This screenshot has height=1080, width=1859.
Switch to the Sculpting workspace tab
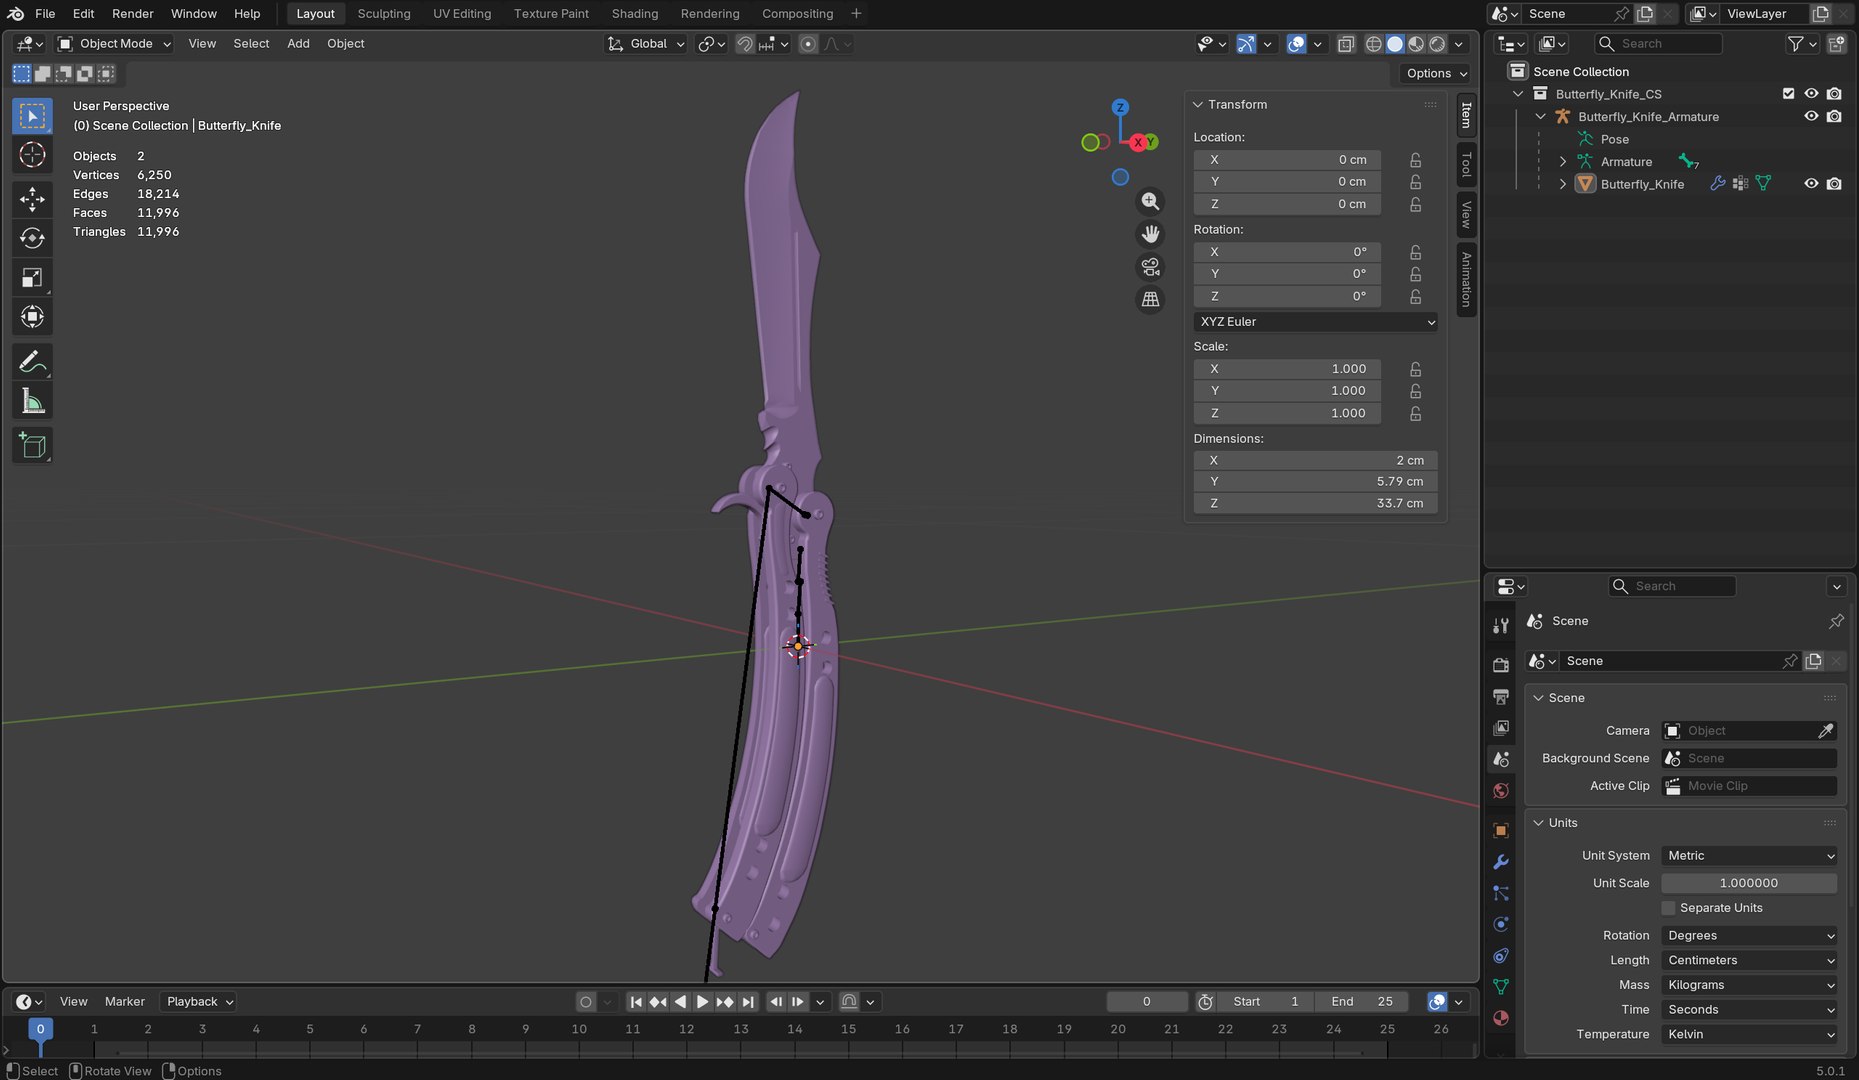click(x=384, y=14)
